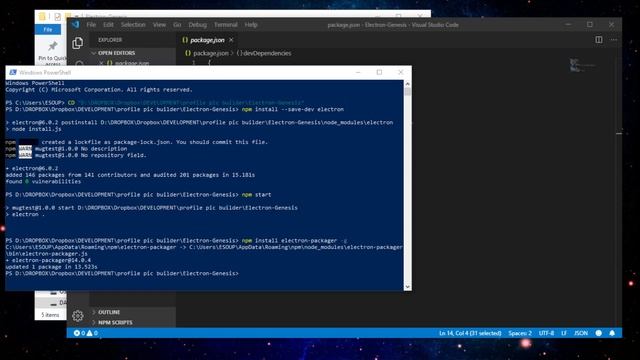Open the Manage gear icon in VS Code
640x360 pixels.
click(x=78, y=316)
